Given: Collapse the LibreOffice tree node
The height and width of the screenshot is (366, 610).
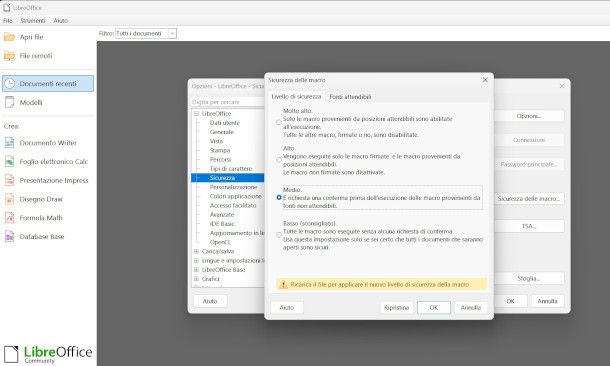Looking at the screenshot, I should tap(196, 114).
